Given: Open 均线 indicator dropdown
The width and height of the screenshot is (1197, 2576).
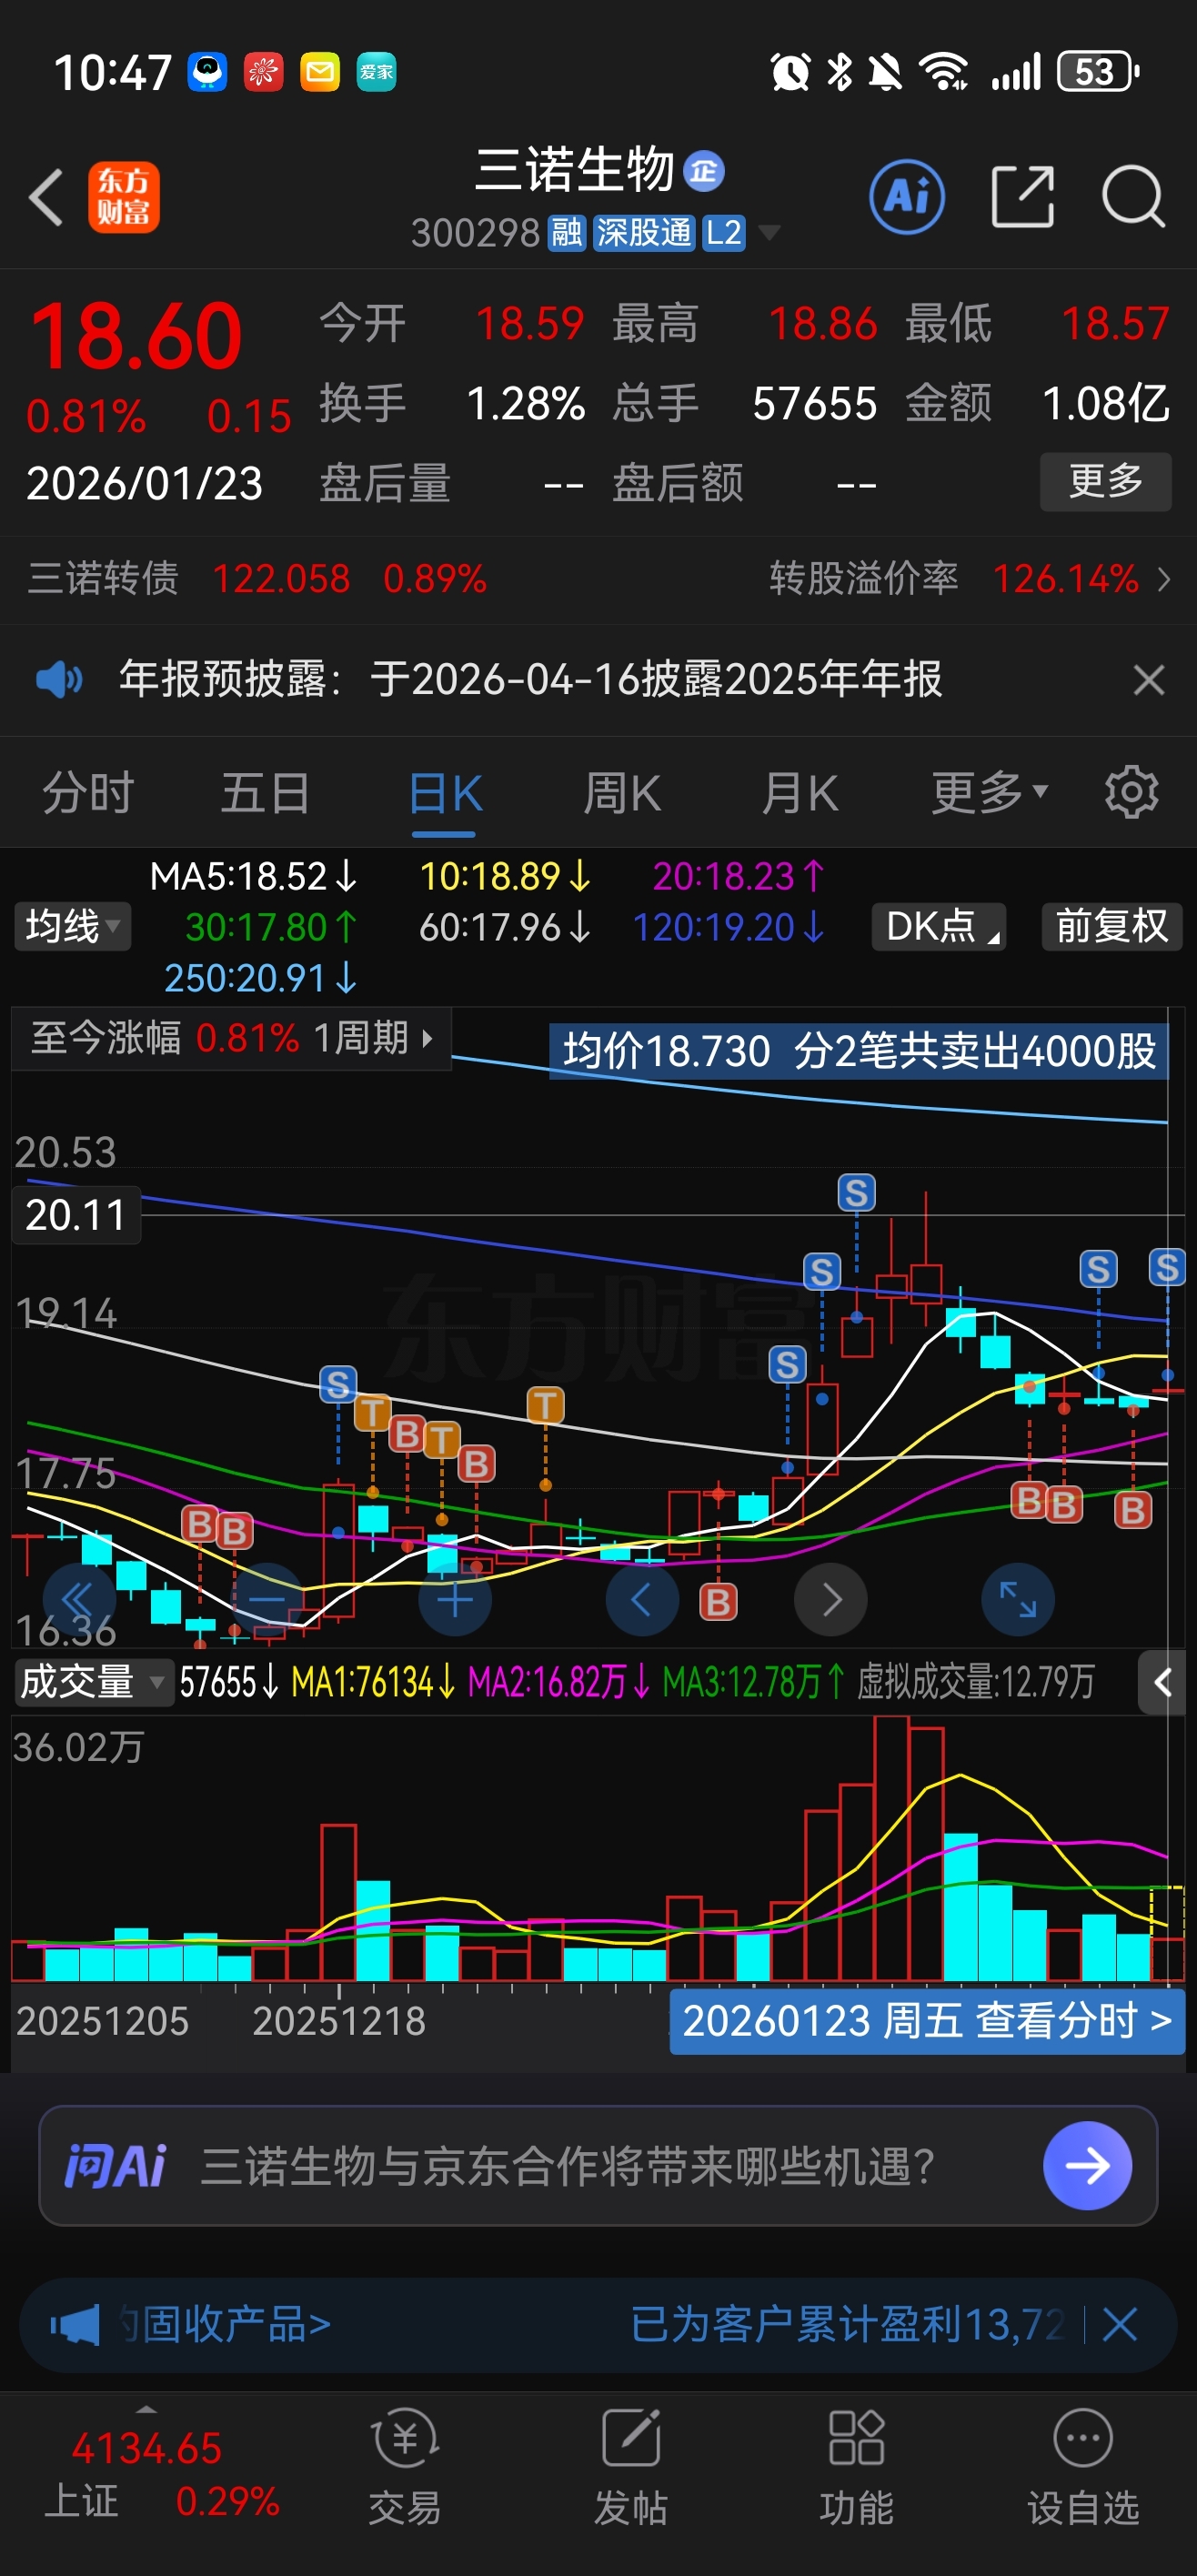Looking at the screenshot, I should [x=72, y=926].
